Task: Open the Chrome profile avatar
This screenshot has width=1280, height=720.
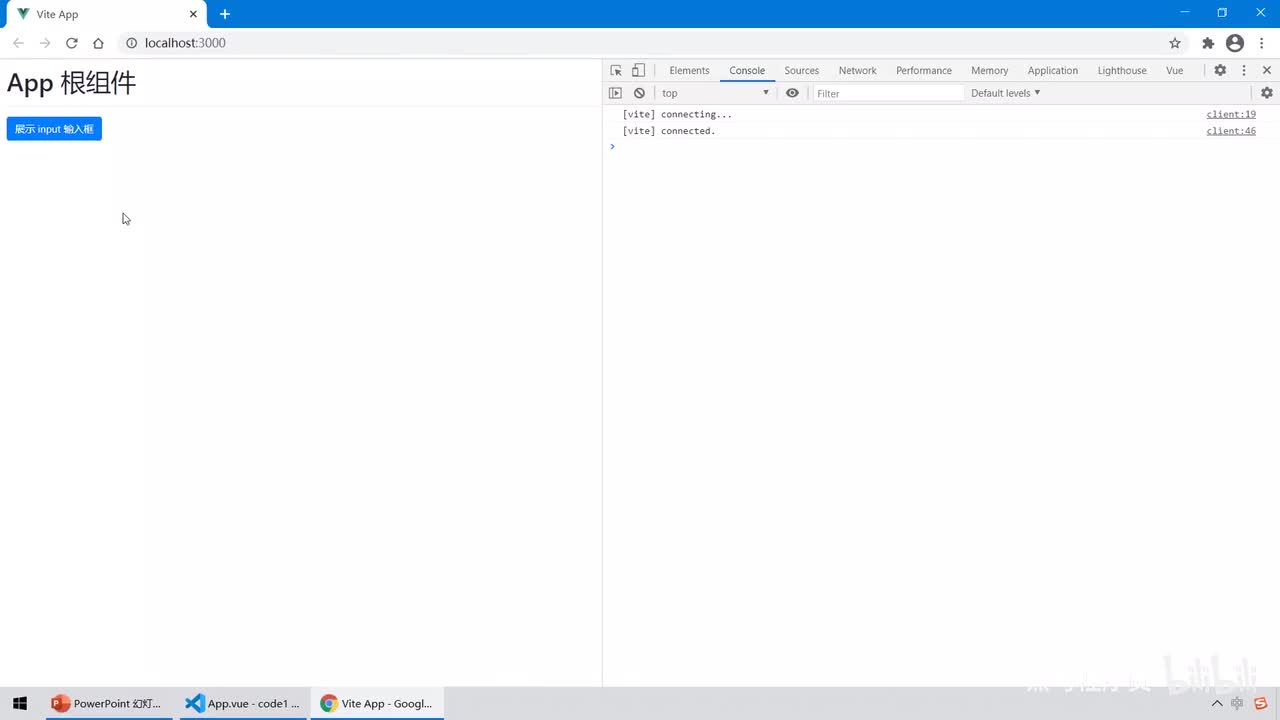Action: (1235, 43)
